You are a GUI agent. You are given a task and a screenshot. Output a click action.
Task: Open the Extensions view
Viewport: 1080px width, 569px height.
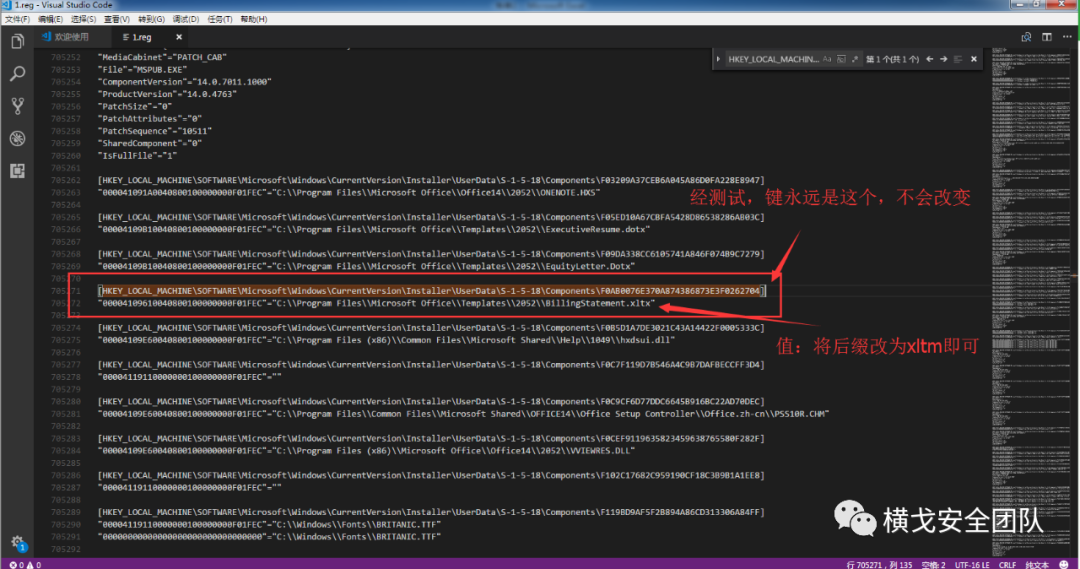17,171
